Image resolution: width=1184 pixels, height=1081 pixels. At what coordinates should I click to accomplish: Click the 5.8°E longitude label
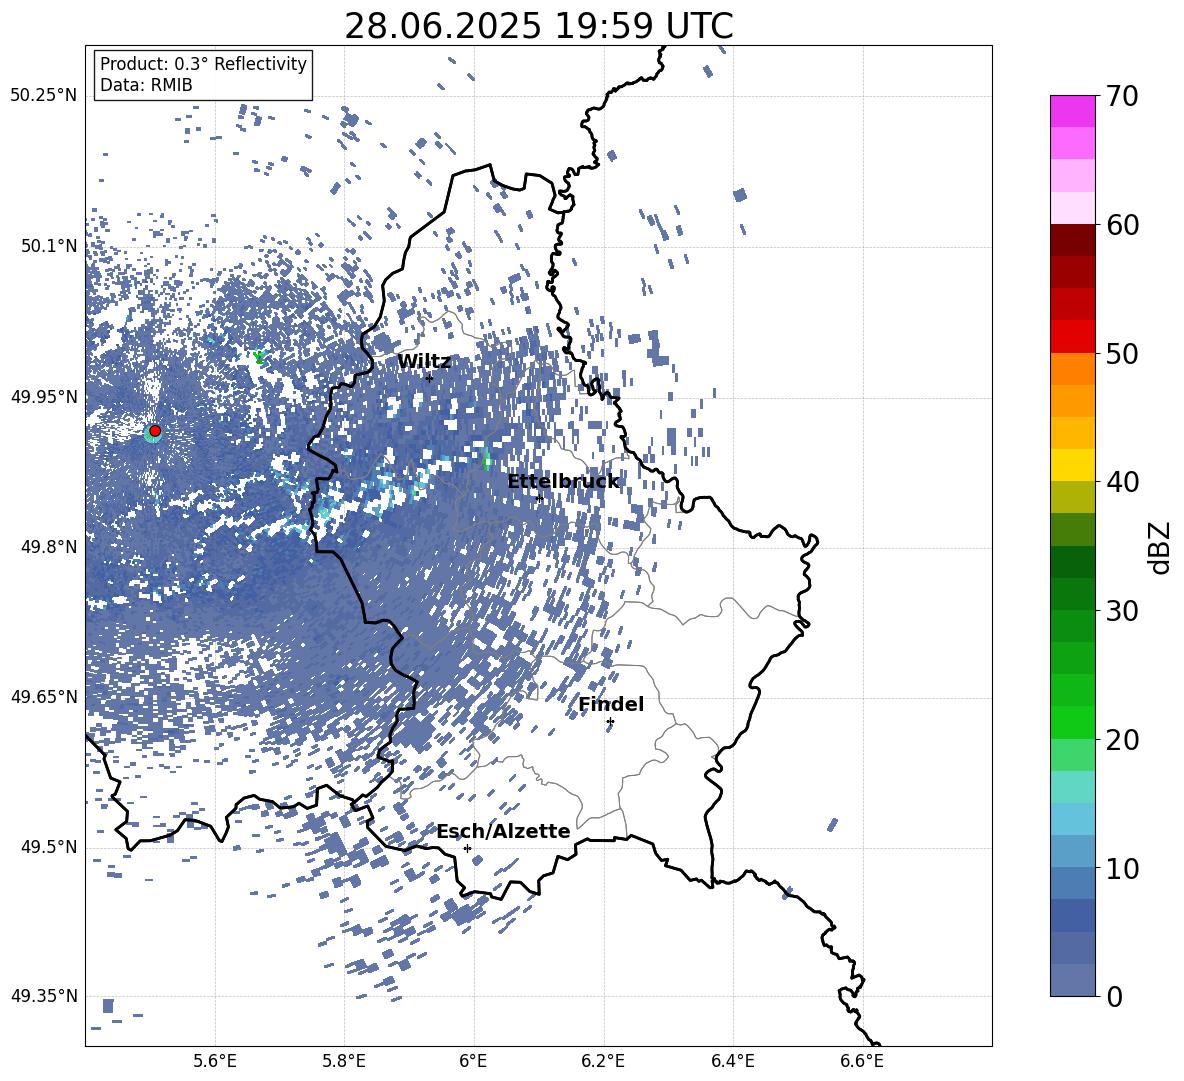pos(344,1061)
